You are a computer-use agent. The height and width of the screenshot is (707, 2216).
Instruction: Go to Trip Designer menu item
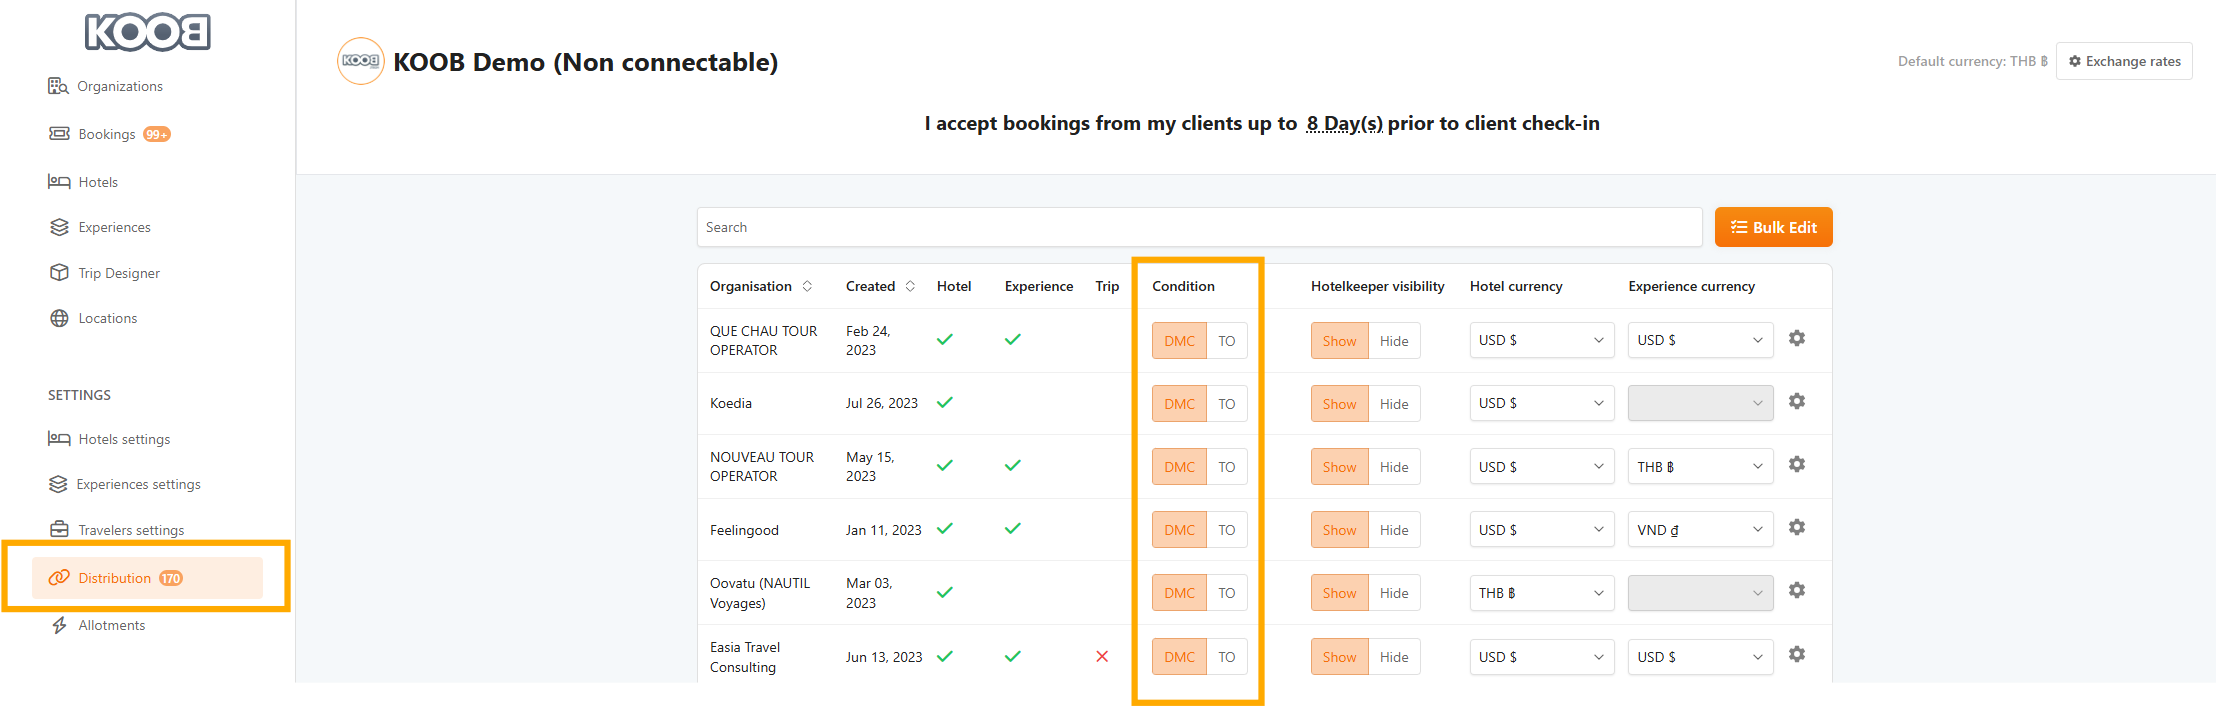click(x=118, y=274)
